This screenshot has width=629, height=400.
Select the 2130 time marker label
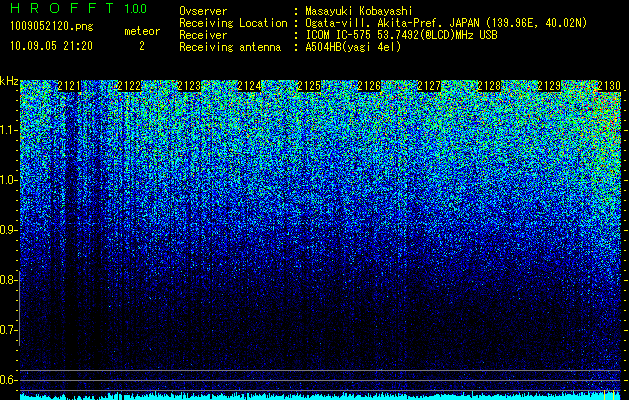click(609, 86)
